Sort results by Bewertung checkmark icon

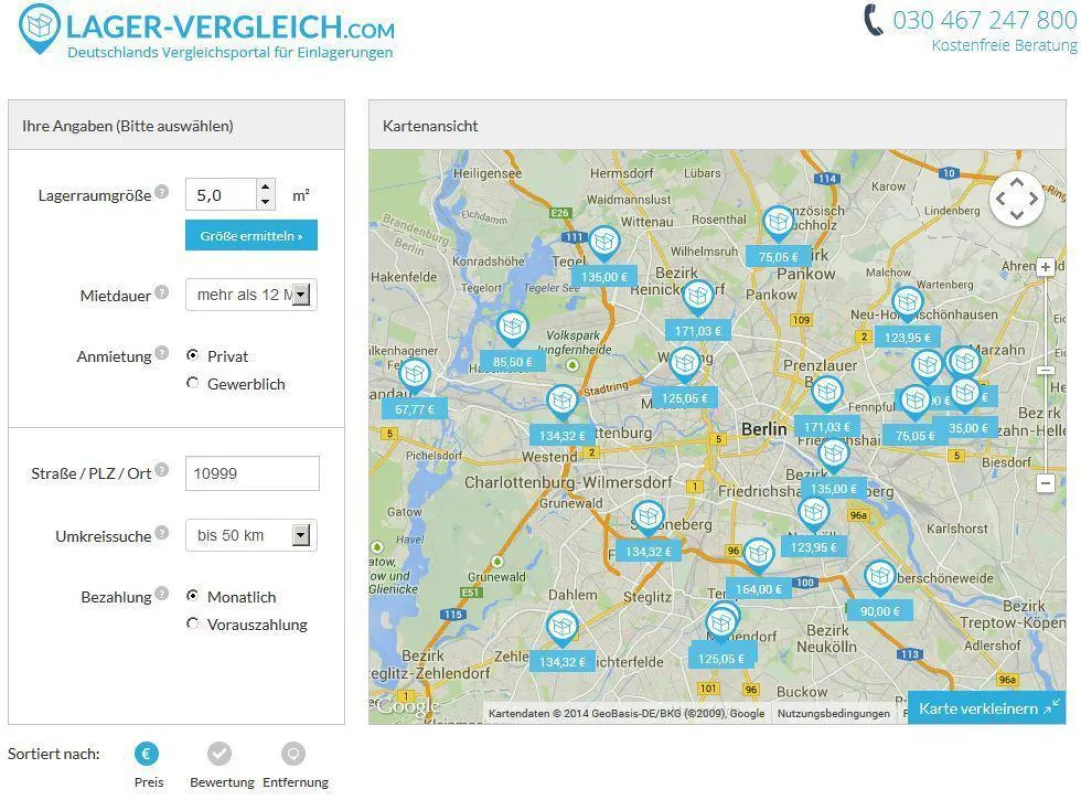[x=220, y=754]
